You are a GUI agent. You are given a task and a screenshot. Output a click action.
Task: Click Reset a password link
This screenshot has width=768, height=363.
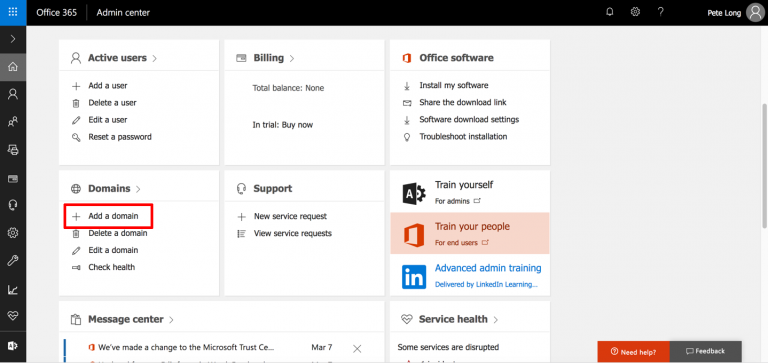tap(120, 137)
